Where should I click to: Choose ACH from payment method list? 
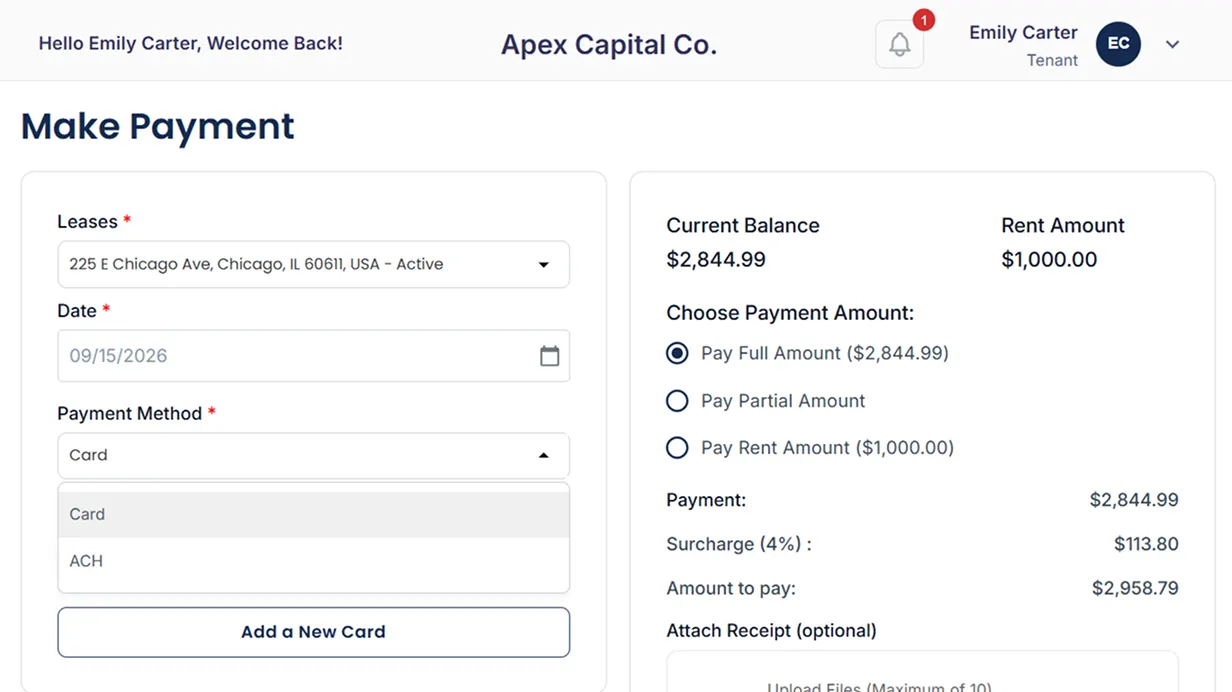point(313,561)
